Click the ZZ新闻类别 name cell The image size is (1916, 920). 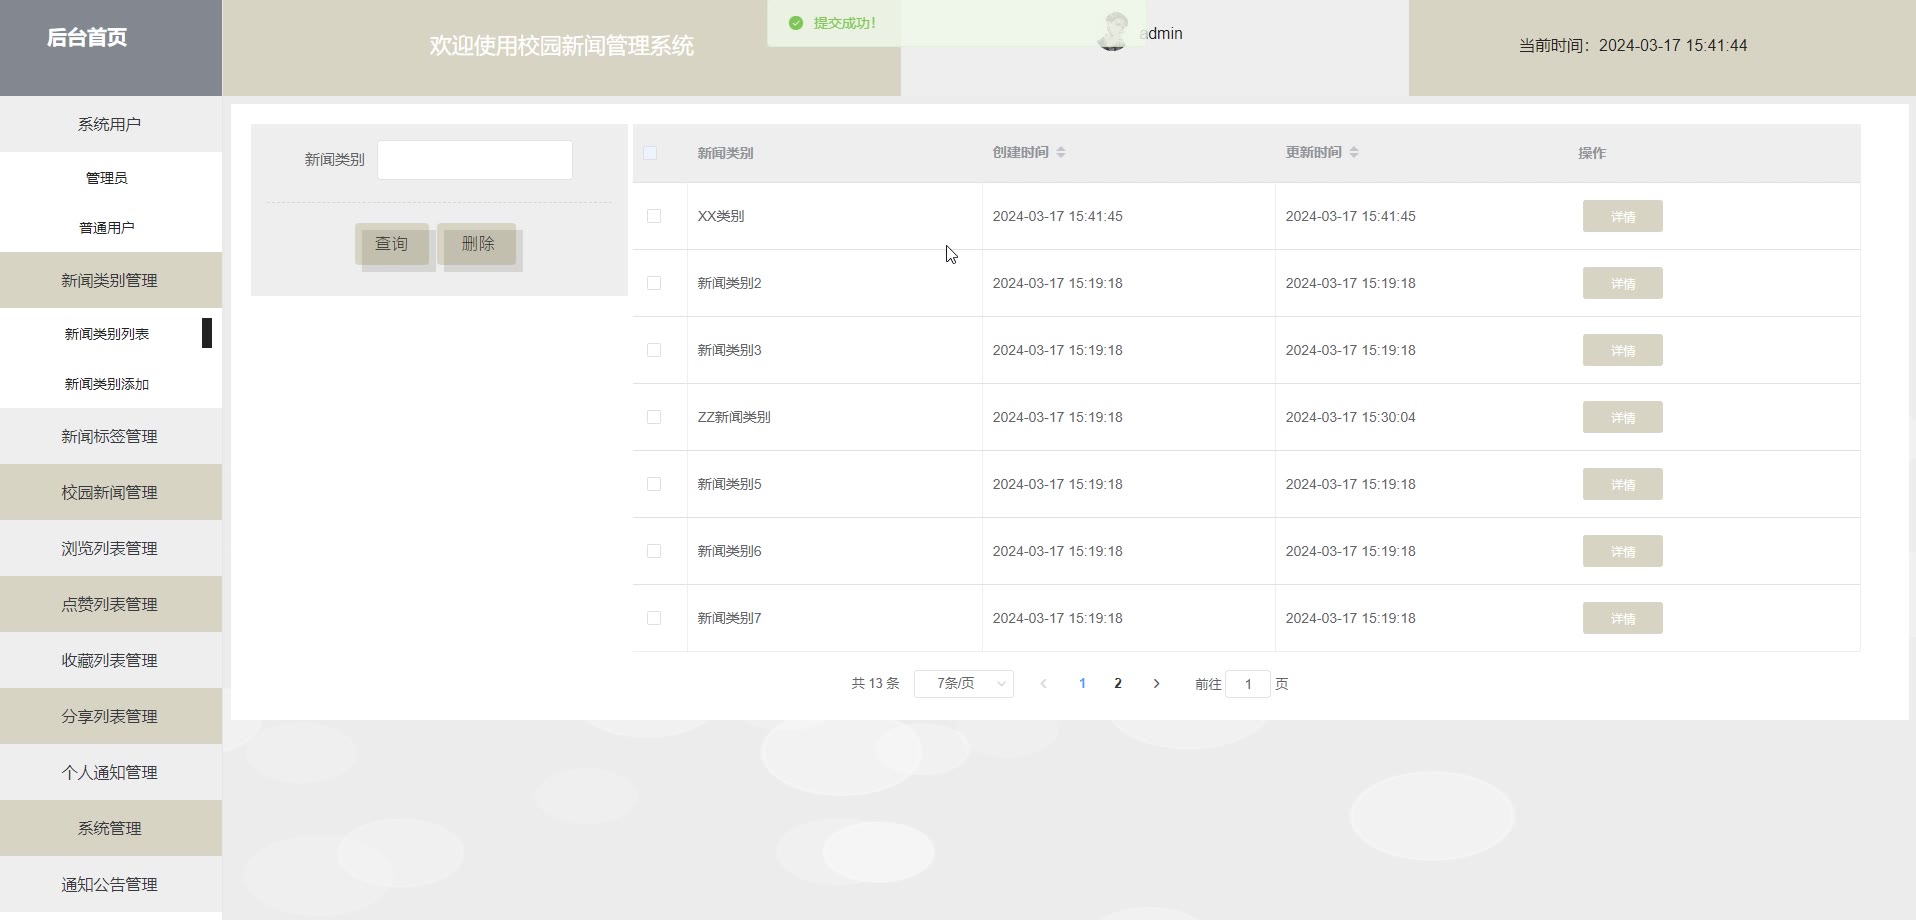734,417
